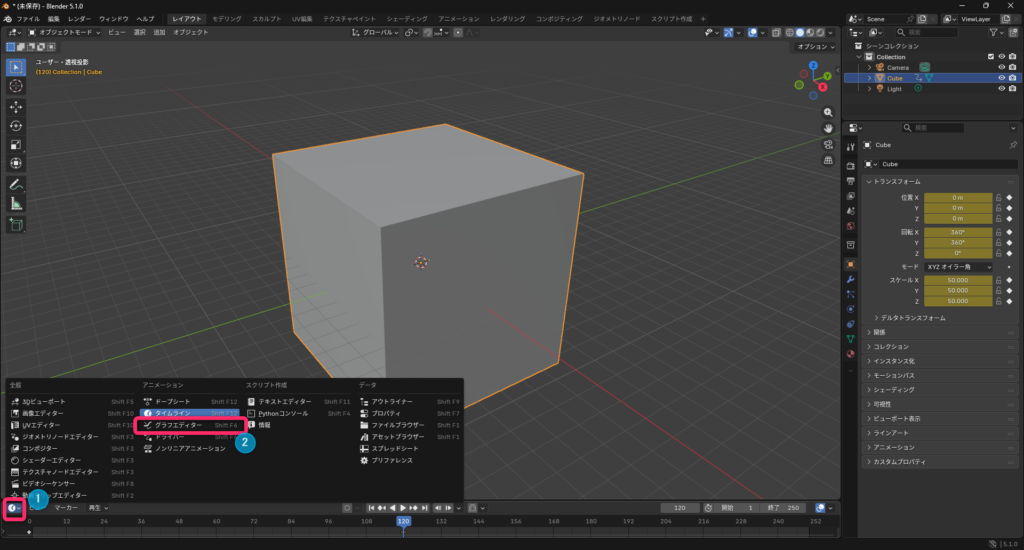The image size is (1024, 550).
Task: Click the current frame 120 playhead marker
Action: click(x=403, y=521)
